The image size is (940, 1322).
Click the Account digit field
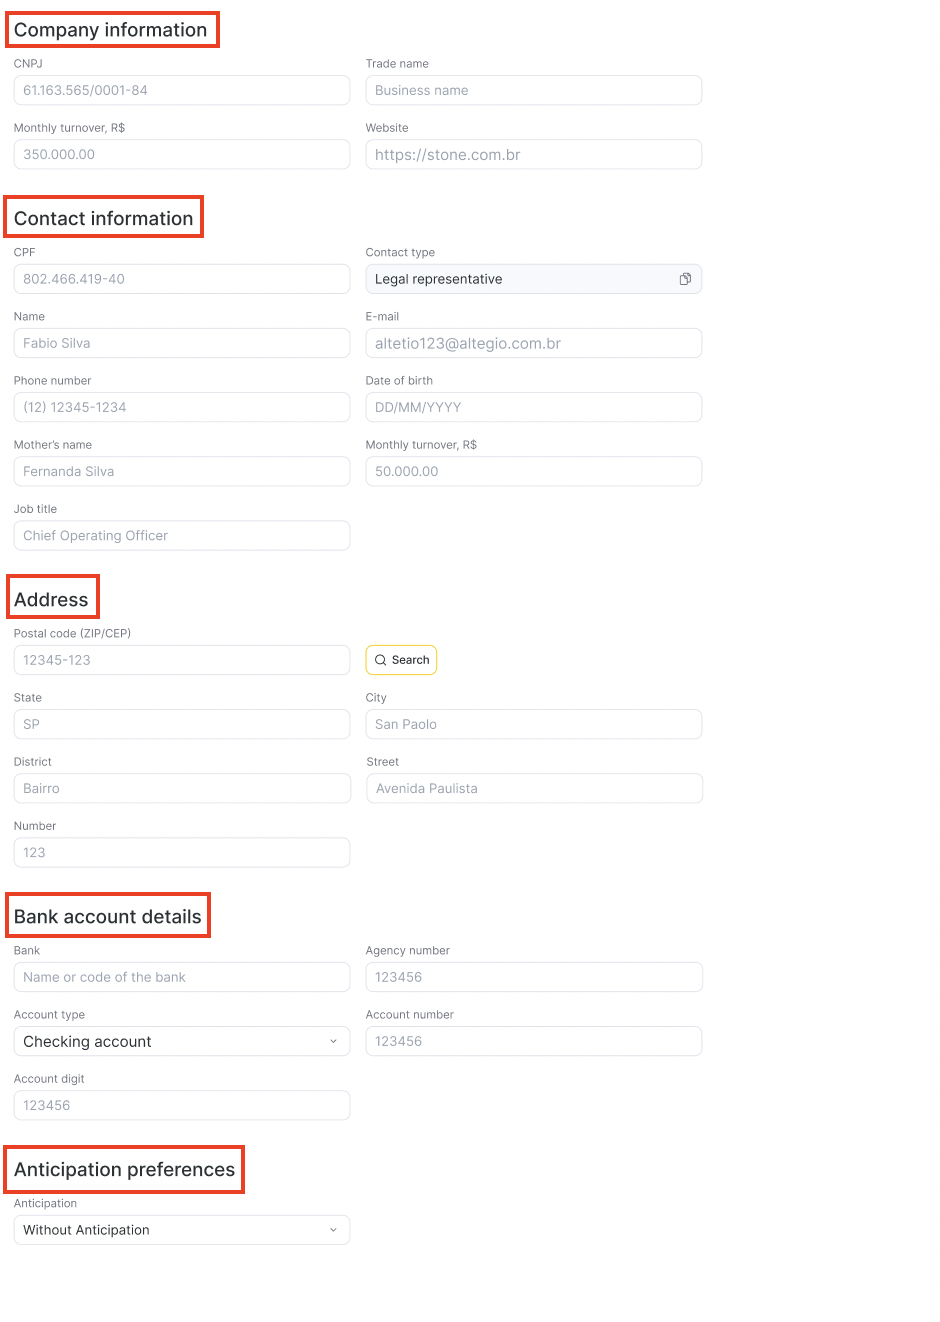tap(181, 1105)
